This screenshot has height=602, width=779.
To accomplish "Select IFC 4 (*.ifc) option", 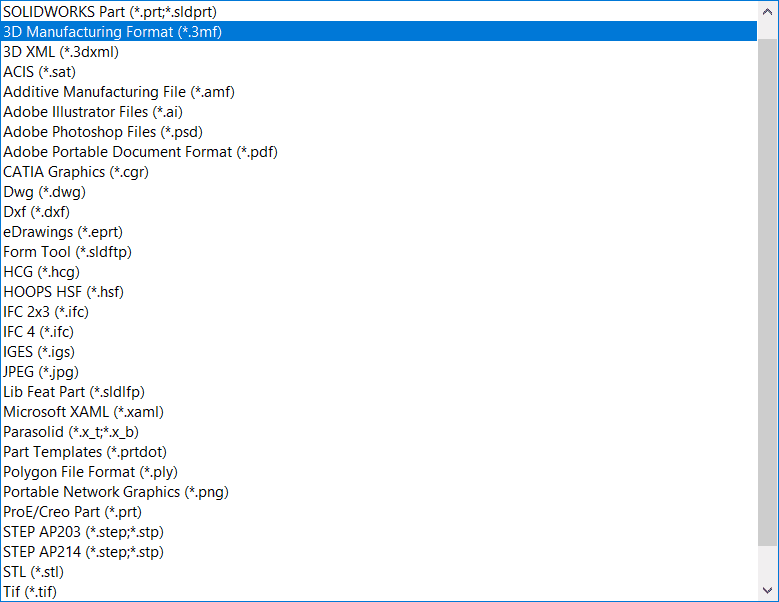I will tap(379, 331).
